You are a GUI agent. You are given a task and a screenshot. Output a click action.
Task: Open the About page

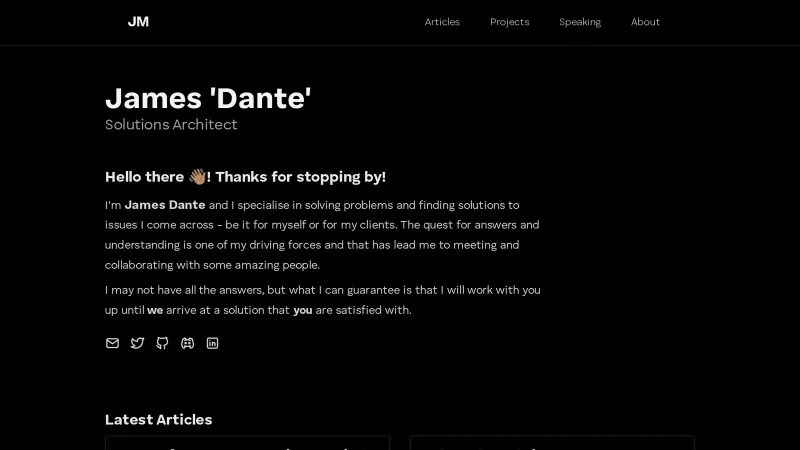[x=645, y=22]
